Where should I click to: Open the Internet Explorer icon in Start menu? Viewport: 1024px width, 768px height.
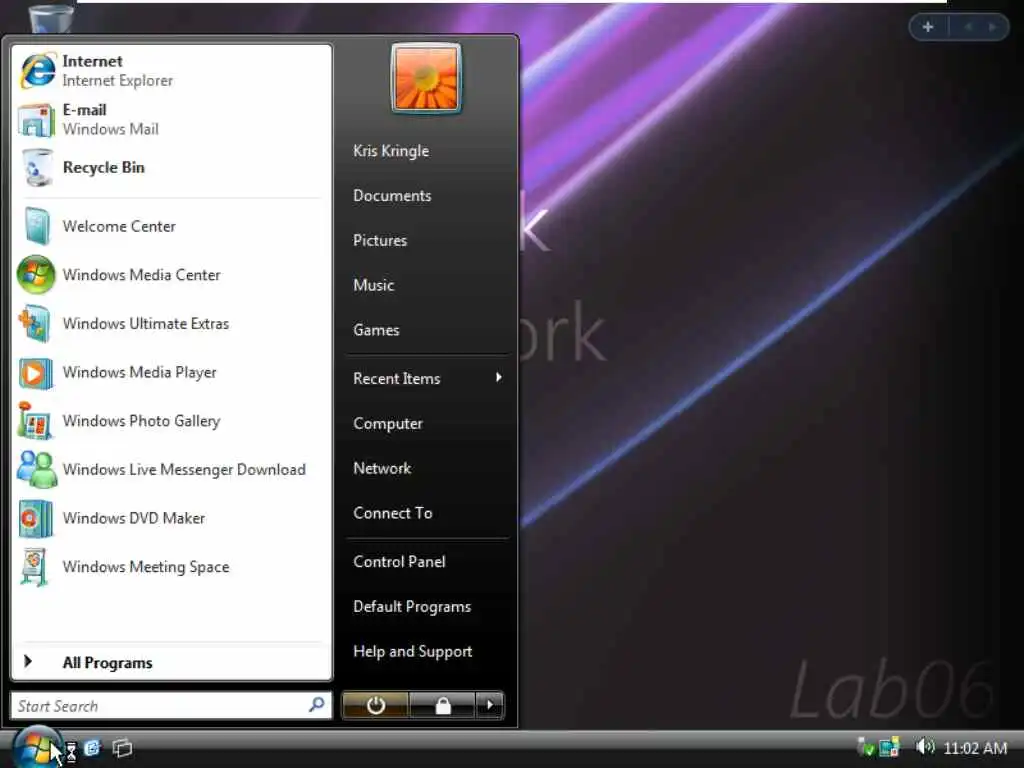(38, 71)
